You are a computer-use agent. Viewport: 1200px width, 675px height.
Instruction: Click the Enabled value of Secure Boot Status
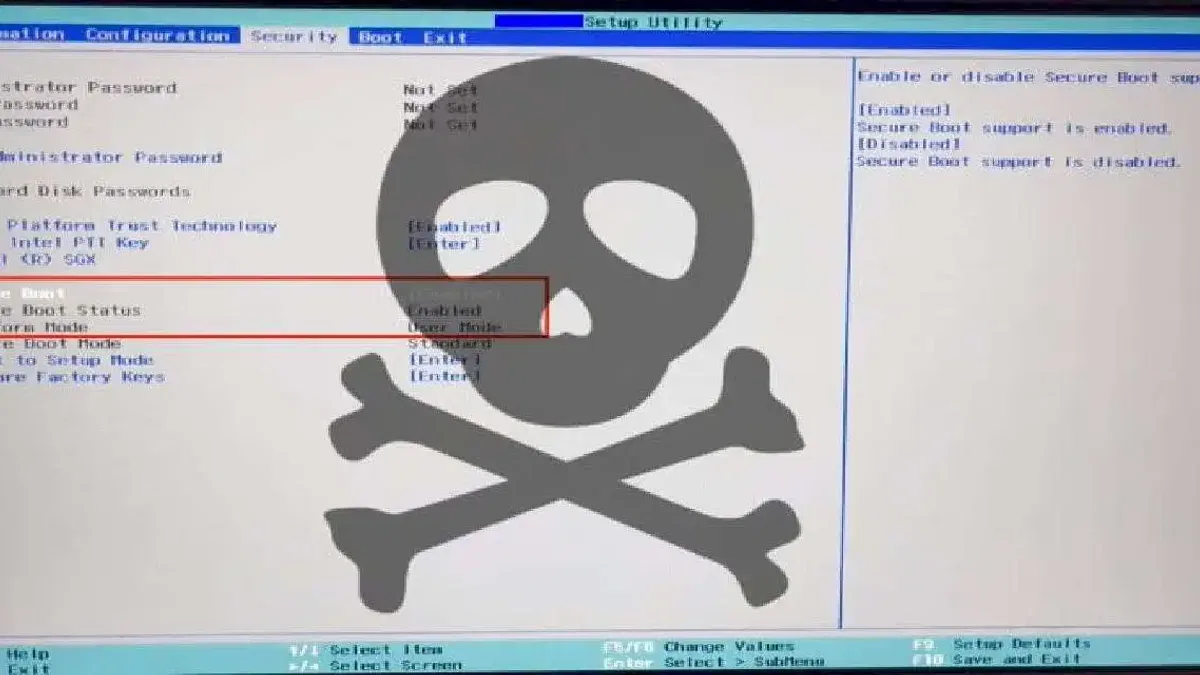(444, 311)
